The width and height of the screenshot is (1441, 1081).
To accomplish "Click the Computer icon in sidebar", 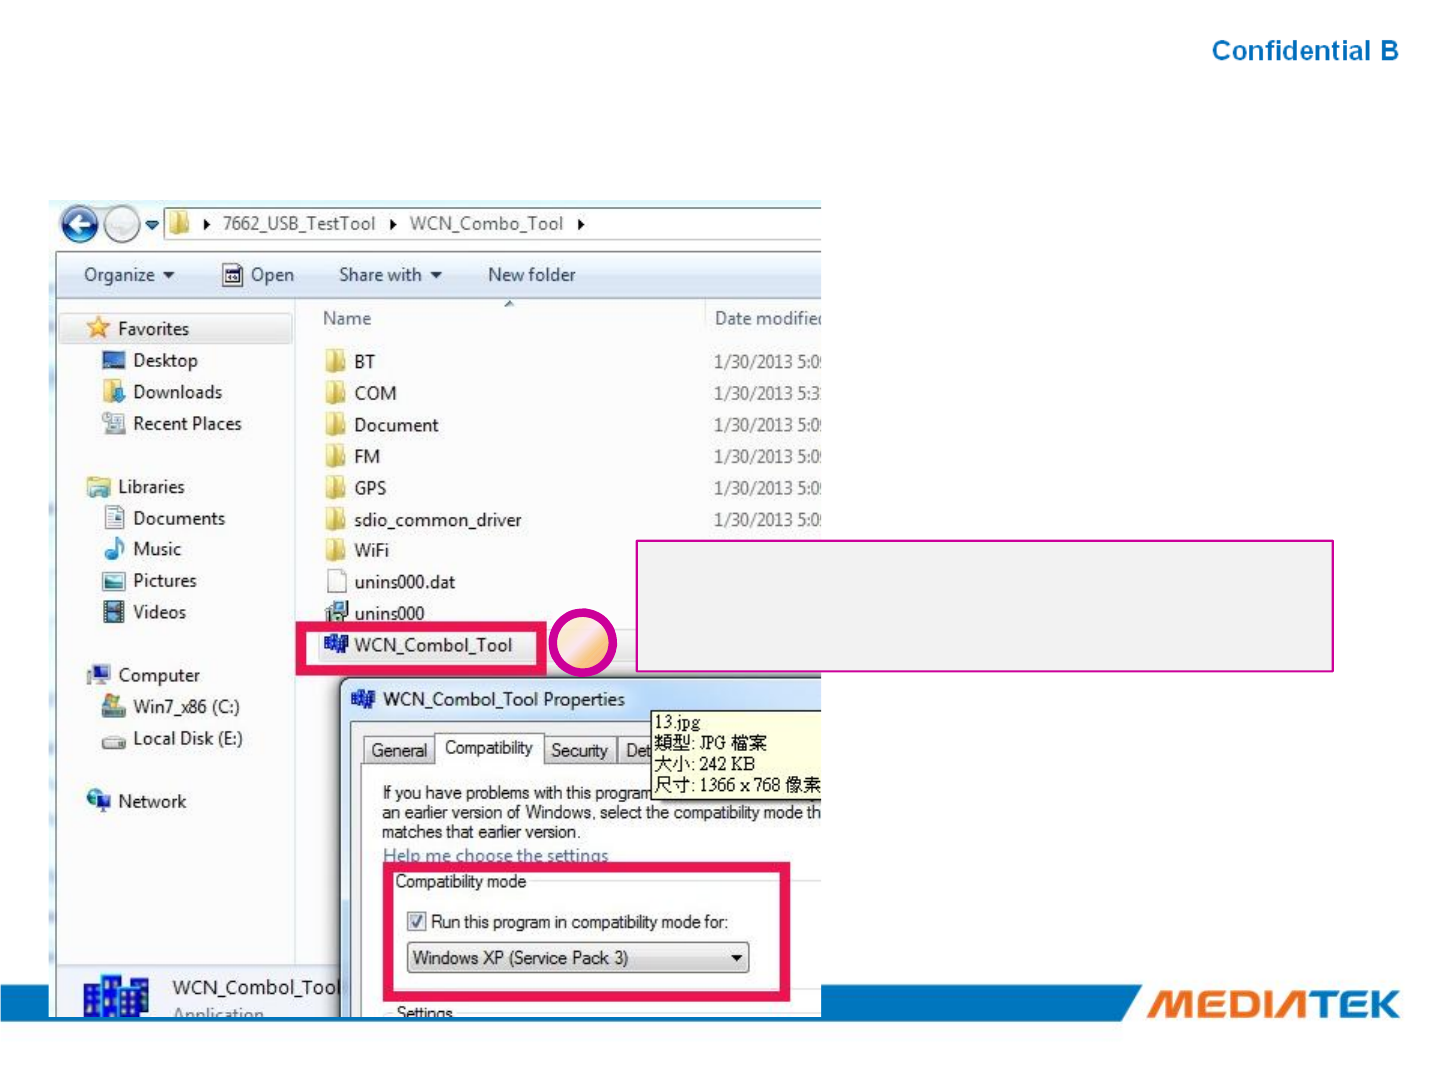I will (98, 675).
